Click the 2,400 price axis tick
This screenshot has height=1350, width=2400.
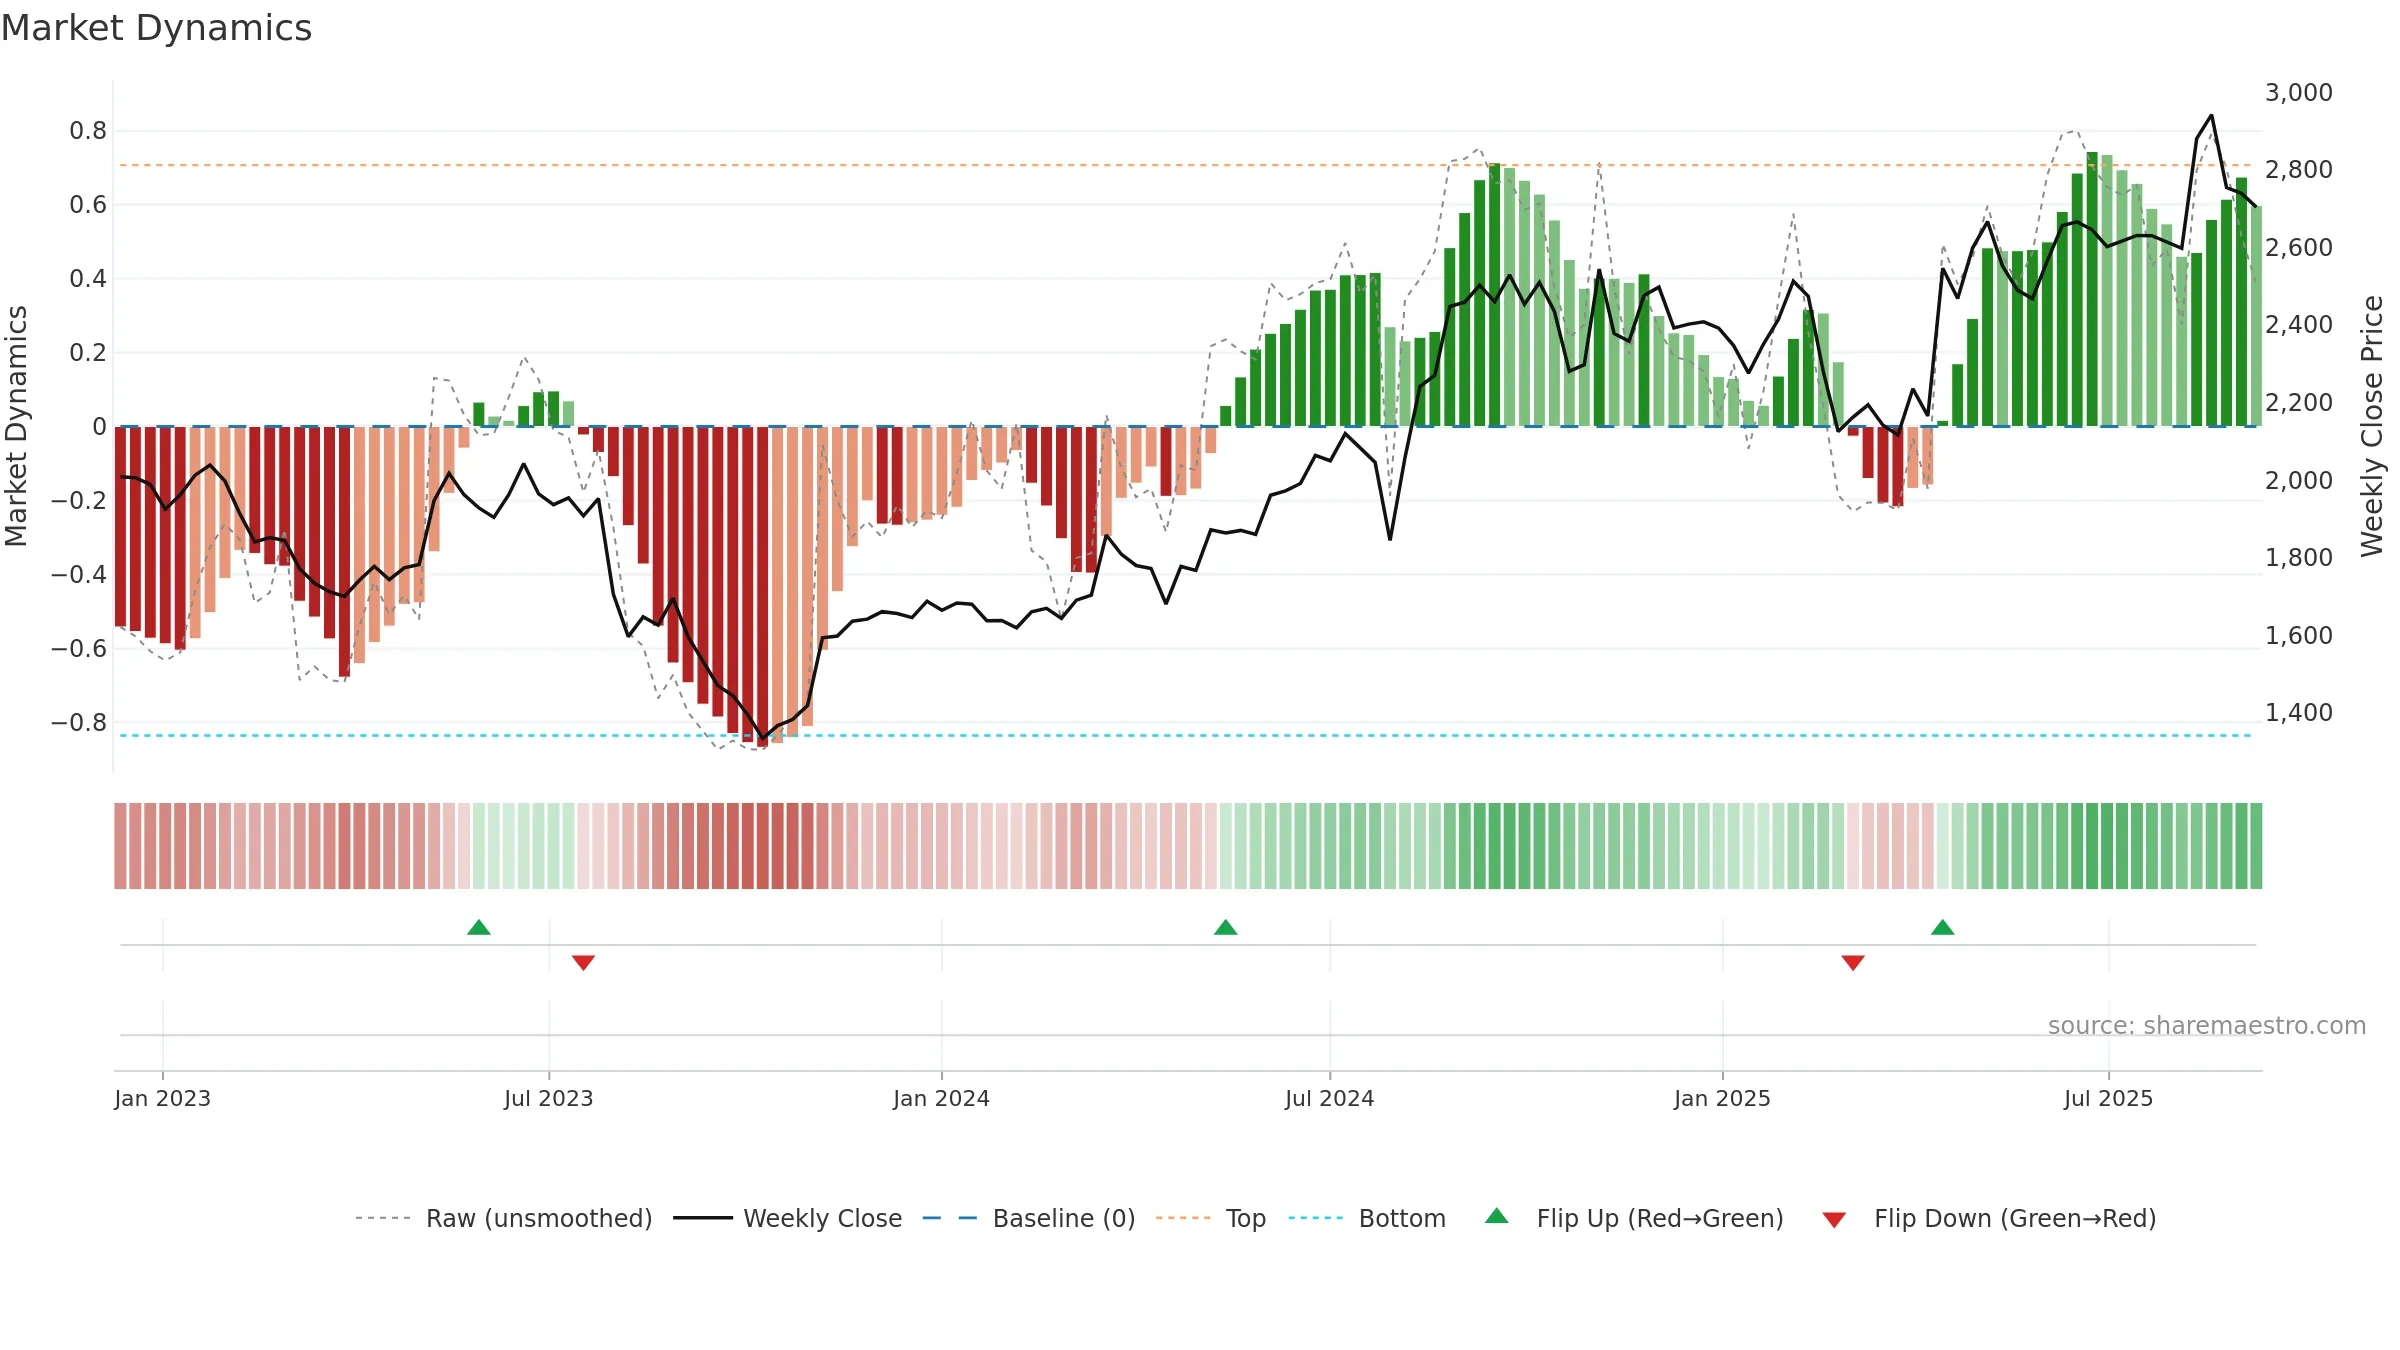(x=2299, y=325)
